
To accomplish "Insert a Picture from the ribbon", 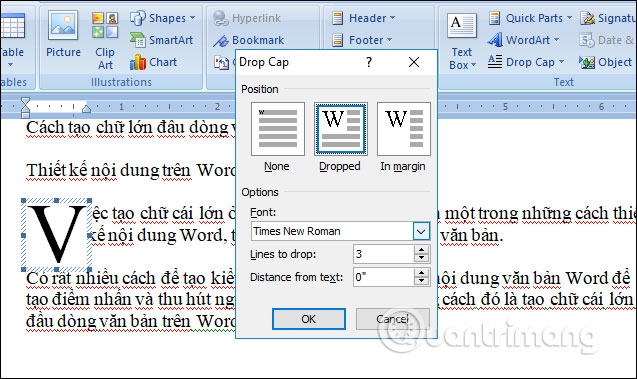I will pos(63,34).
